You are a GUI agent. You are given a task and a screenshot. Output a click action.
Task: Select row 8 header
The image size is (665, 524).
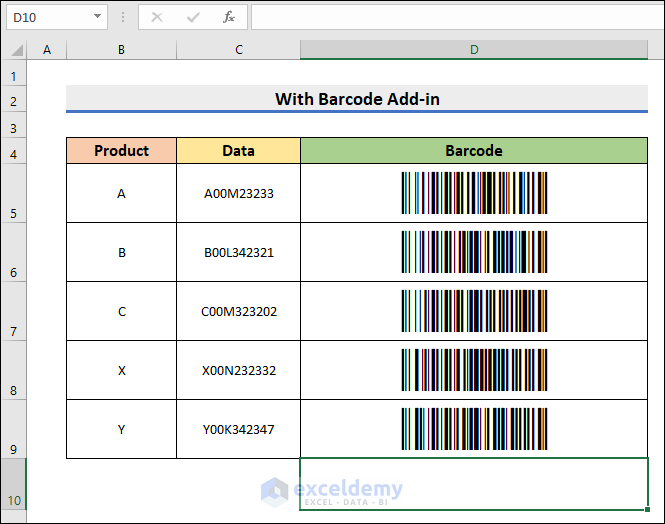tap(14, 370)
